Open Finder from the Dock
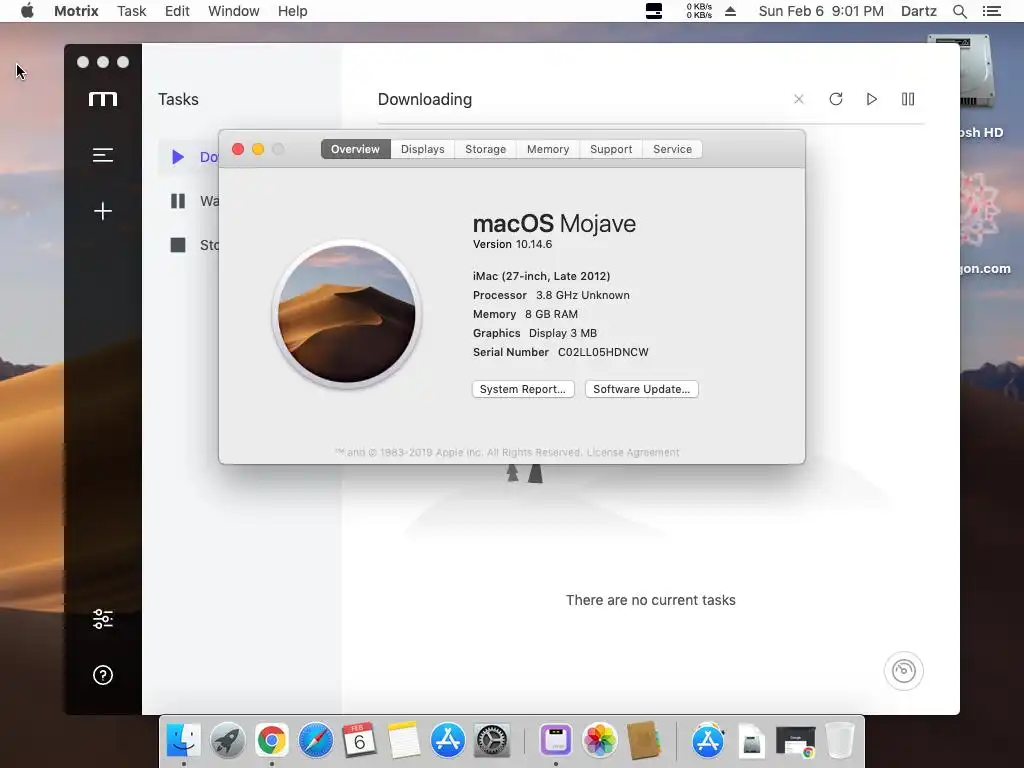Screen dimensions: 1024x768 click(184, 740)
